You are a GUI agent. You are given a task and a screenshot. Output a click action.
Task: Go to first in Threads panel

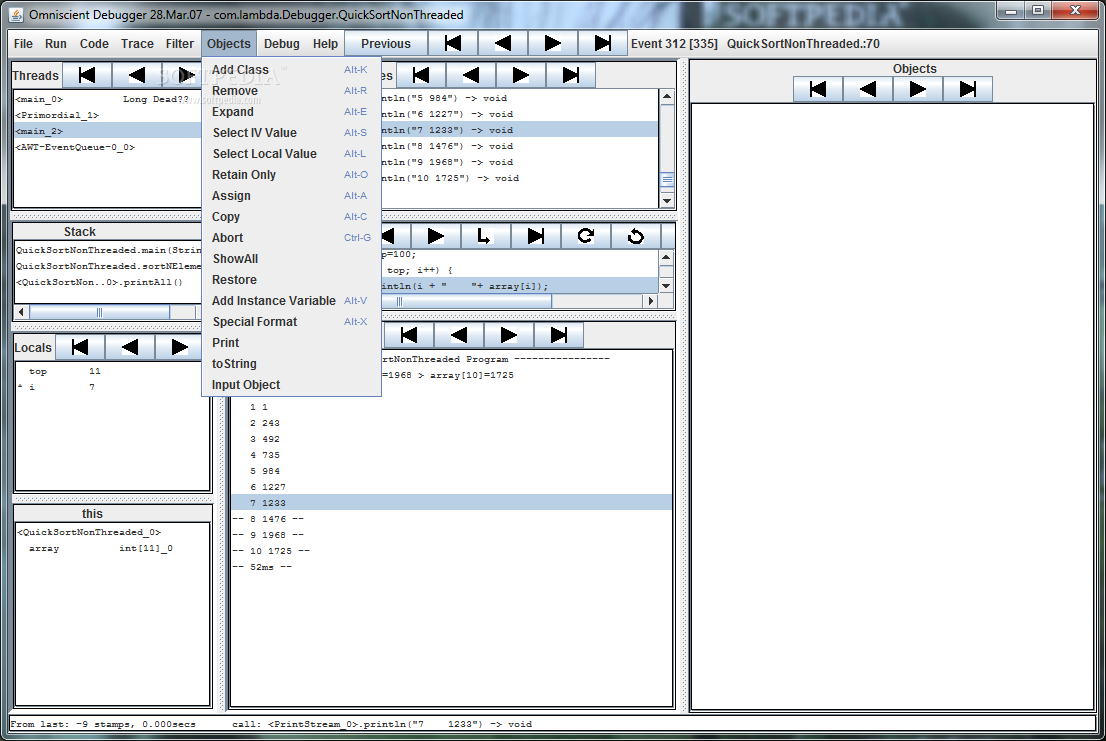87,75
